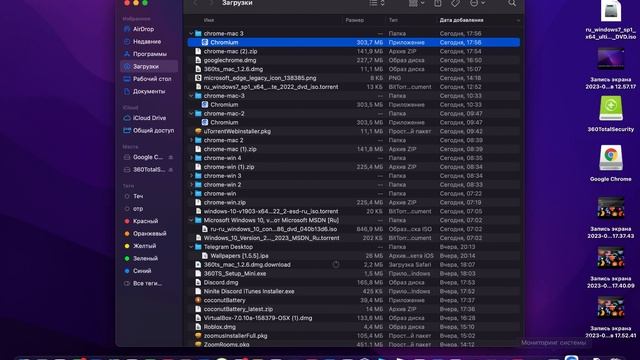Go forward with the Finder forward arrow
Screen dimensions: 640x360
[210, 3]
